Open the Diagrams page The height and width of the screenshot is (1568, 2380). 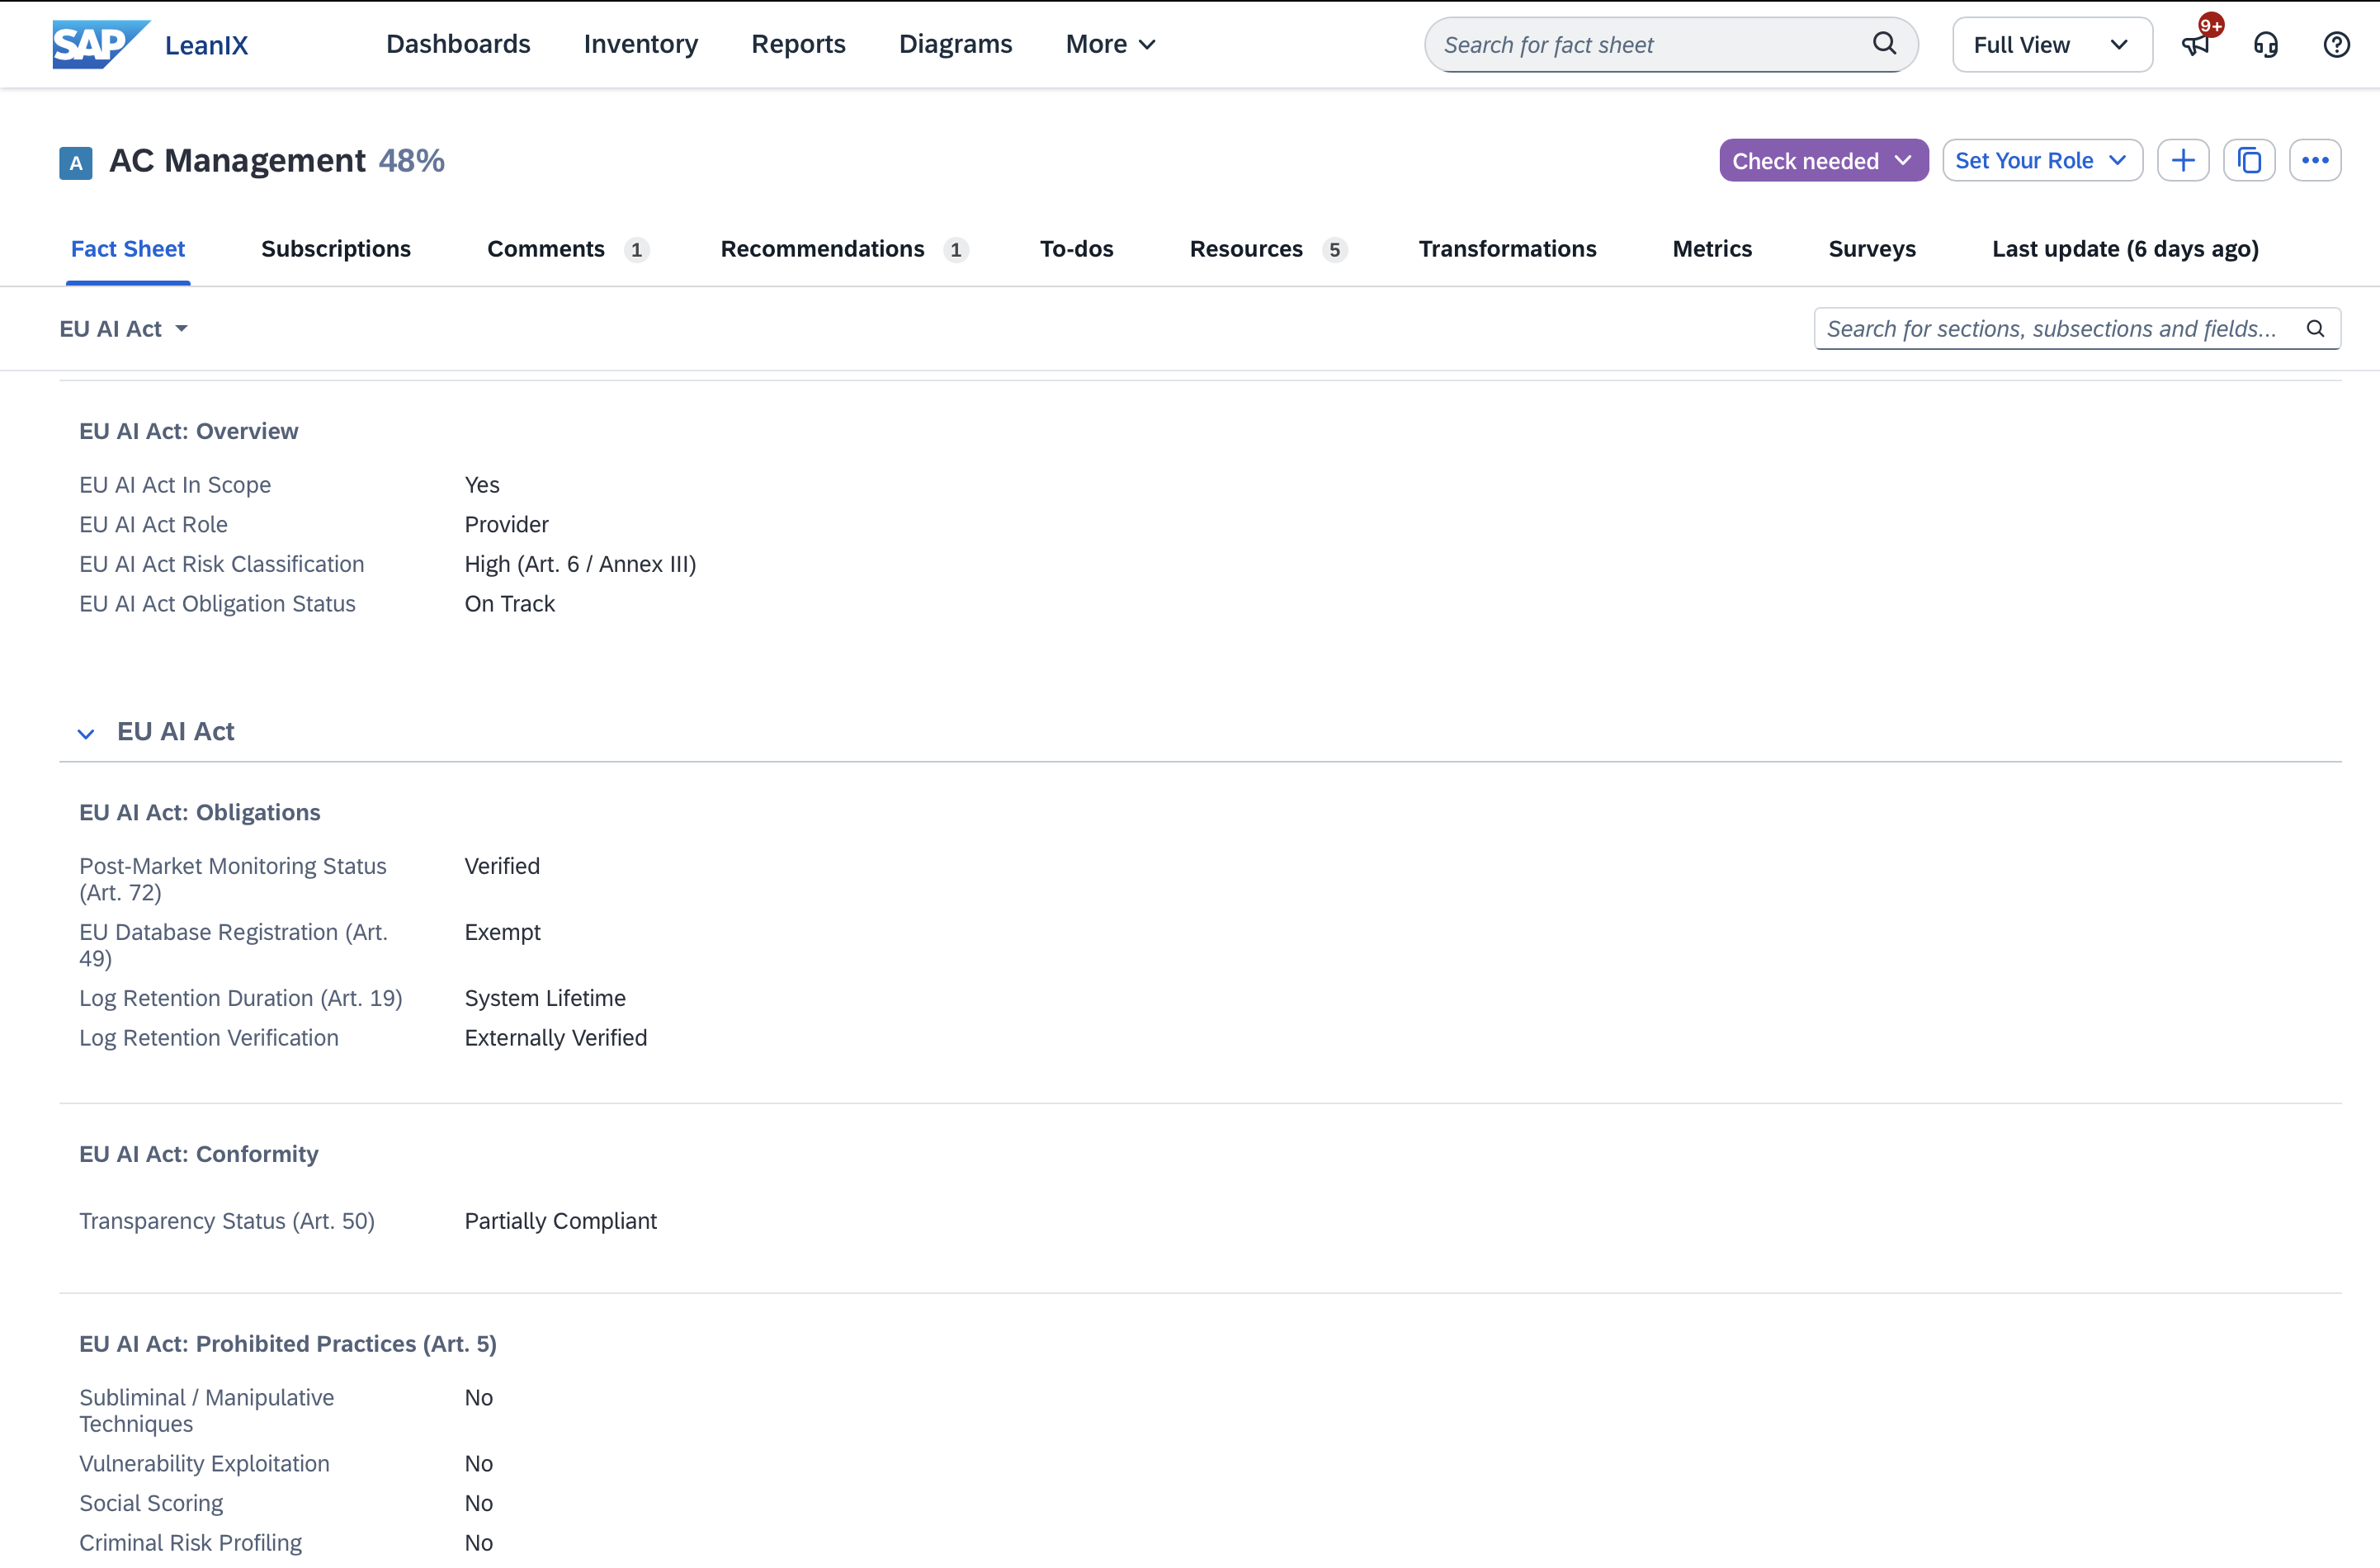coord(955,44)
